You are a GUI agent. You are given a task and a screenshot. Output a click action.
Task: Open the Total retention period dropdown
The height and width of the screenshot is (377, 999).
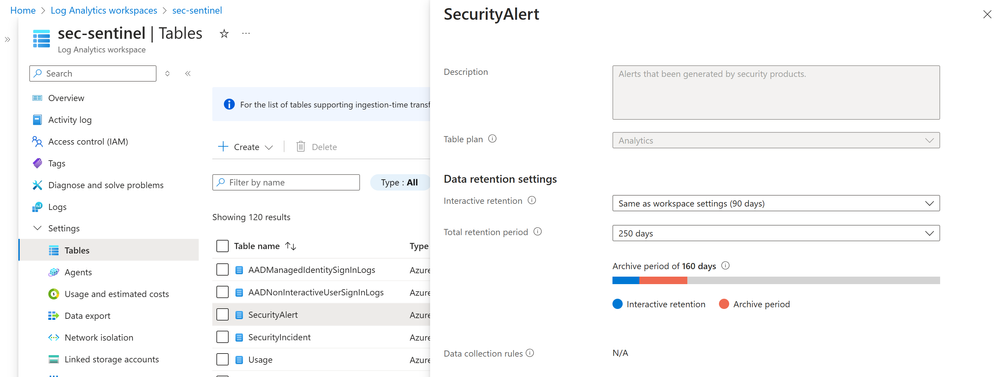776,234
